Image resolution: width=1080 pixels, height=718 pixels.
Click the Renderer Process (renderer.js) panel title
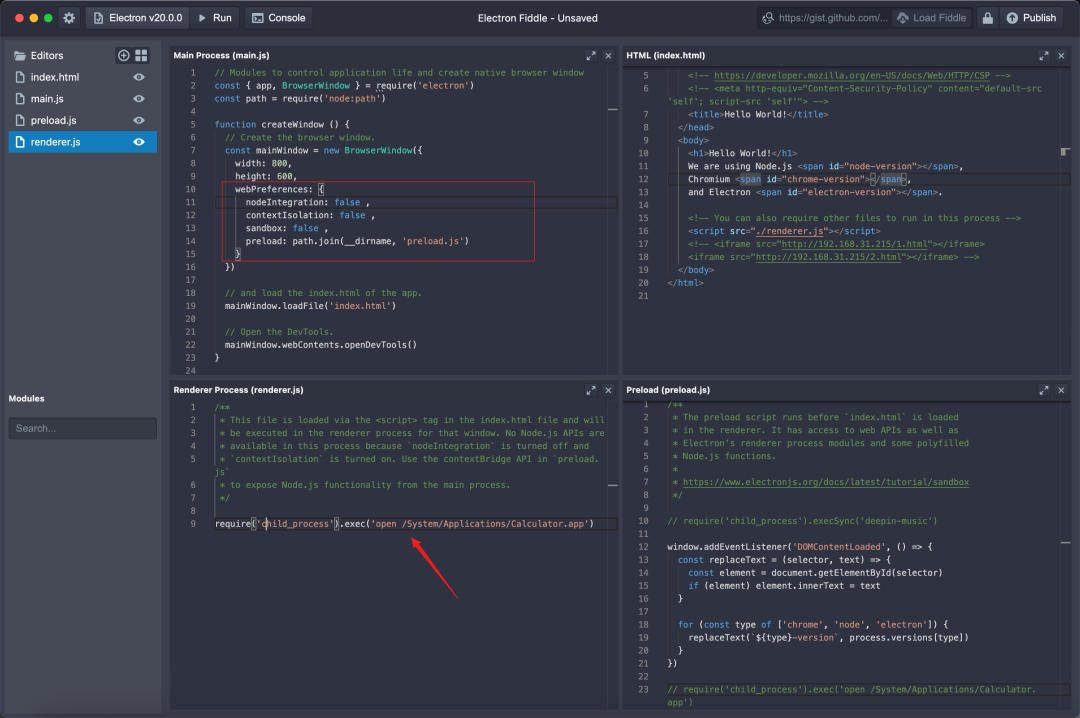coord(238,390)
